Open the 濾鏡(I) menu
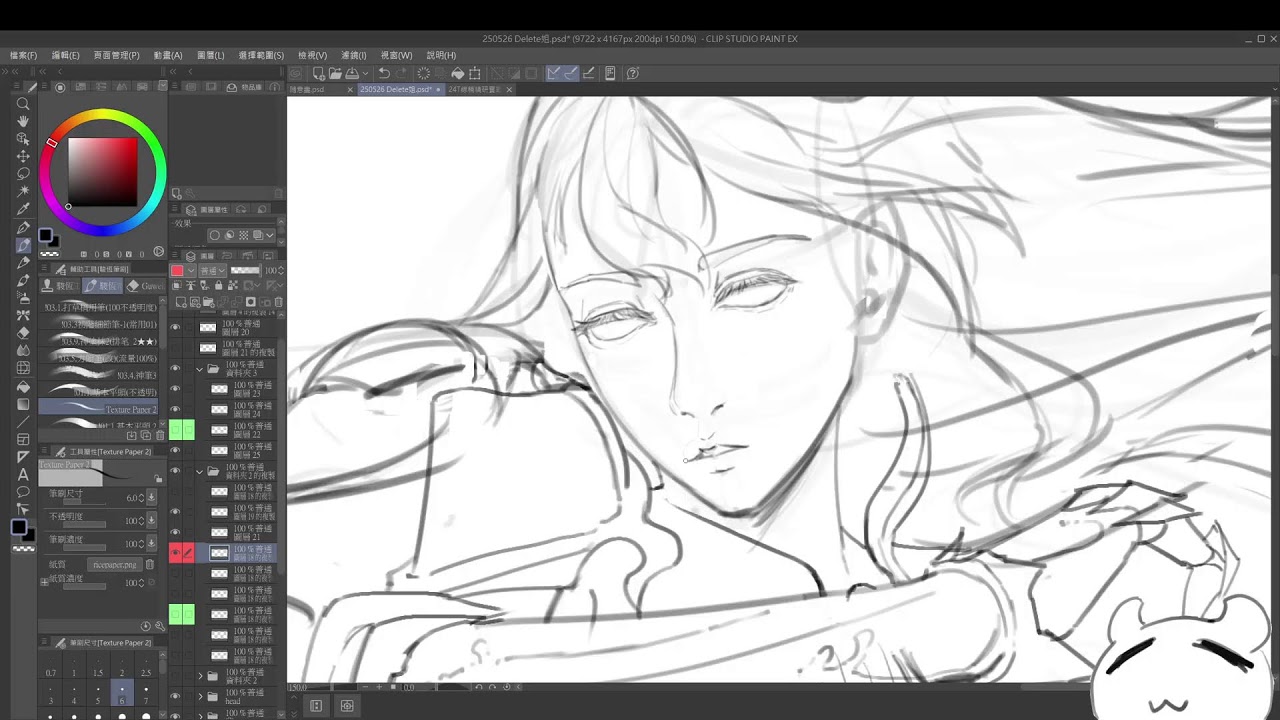This screenshot has width=1280, height=720. click(354, 55)
